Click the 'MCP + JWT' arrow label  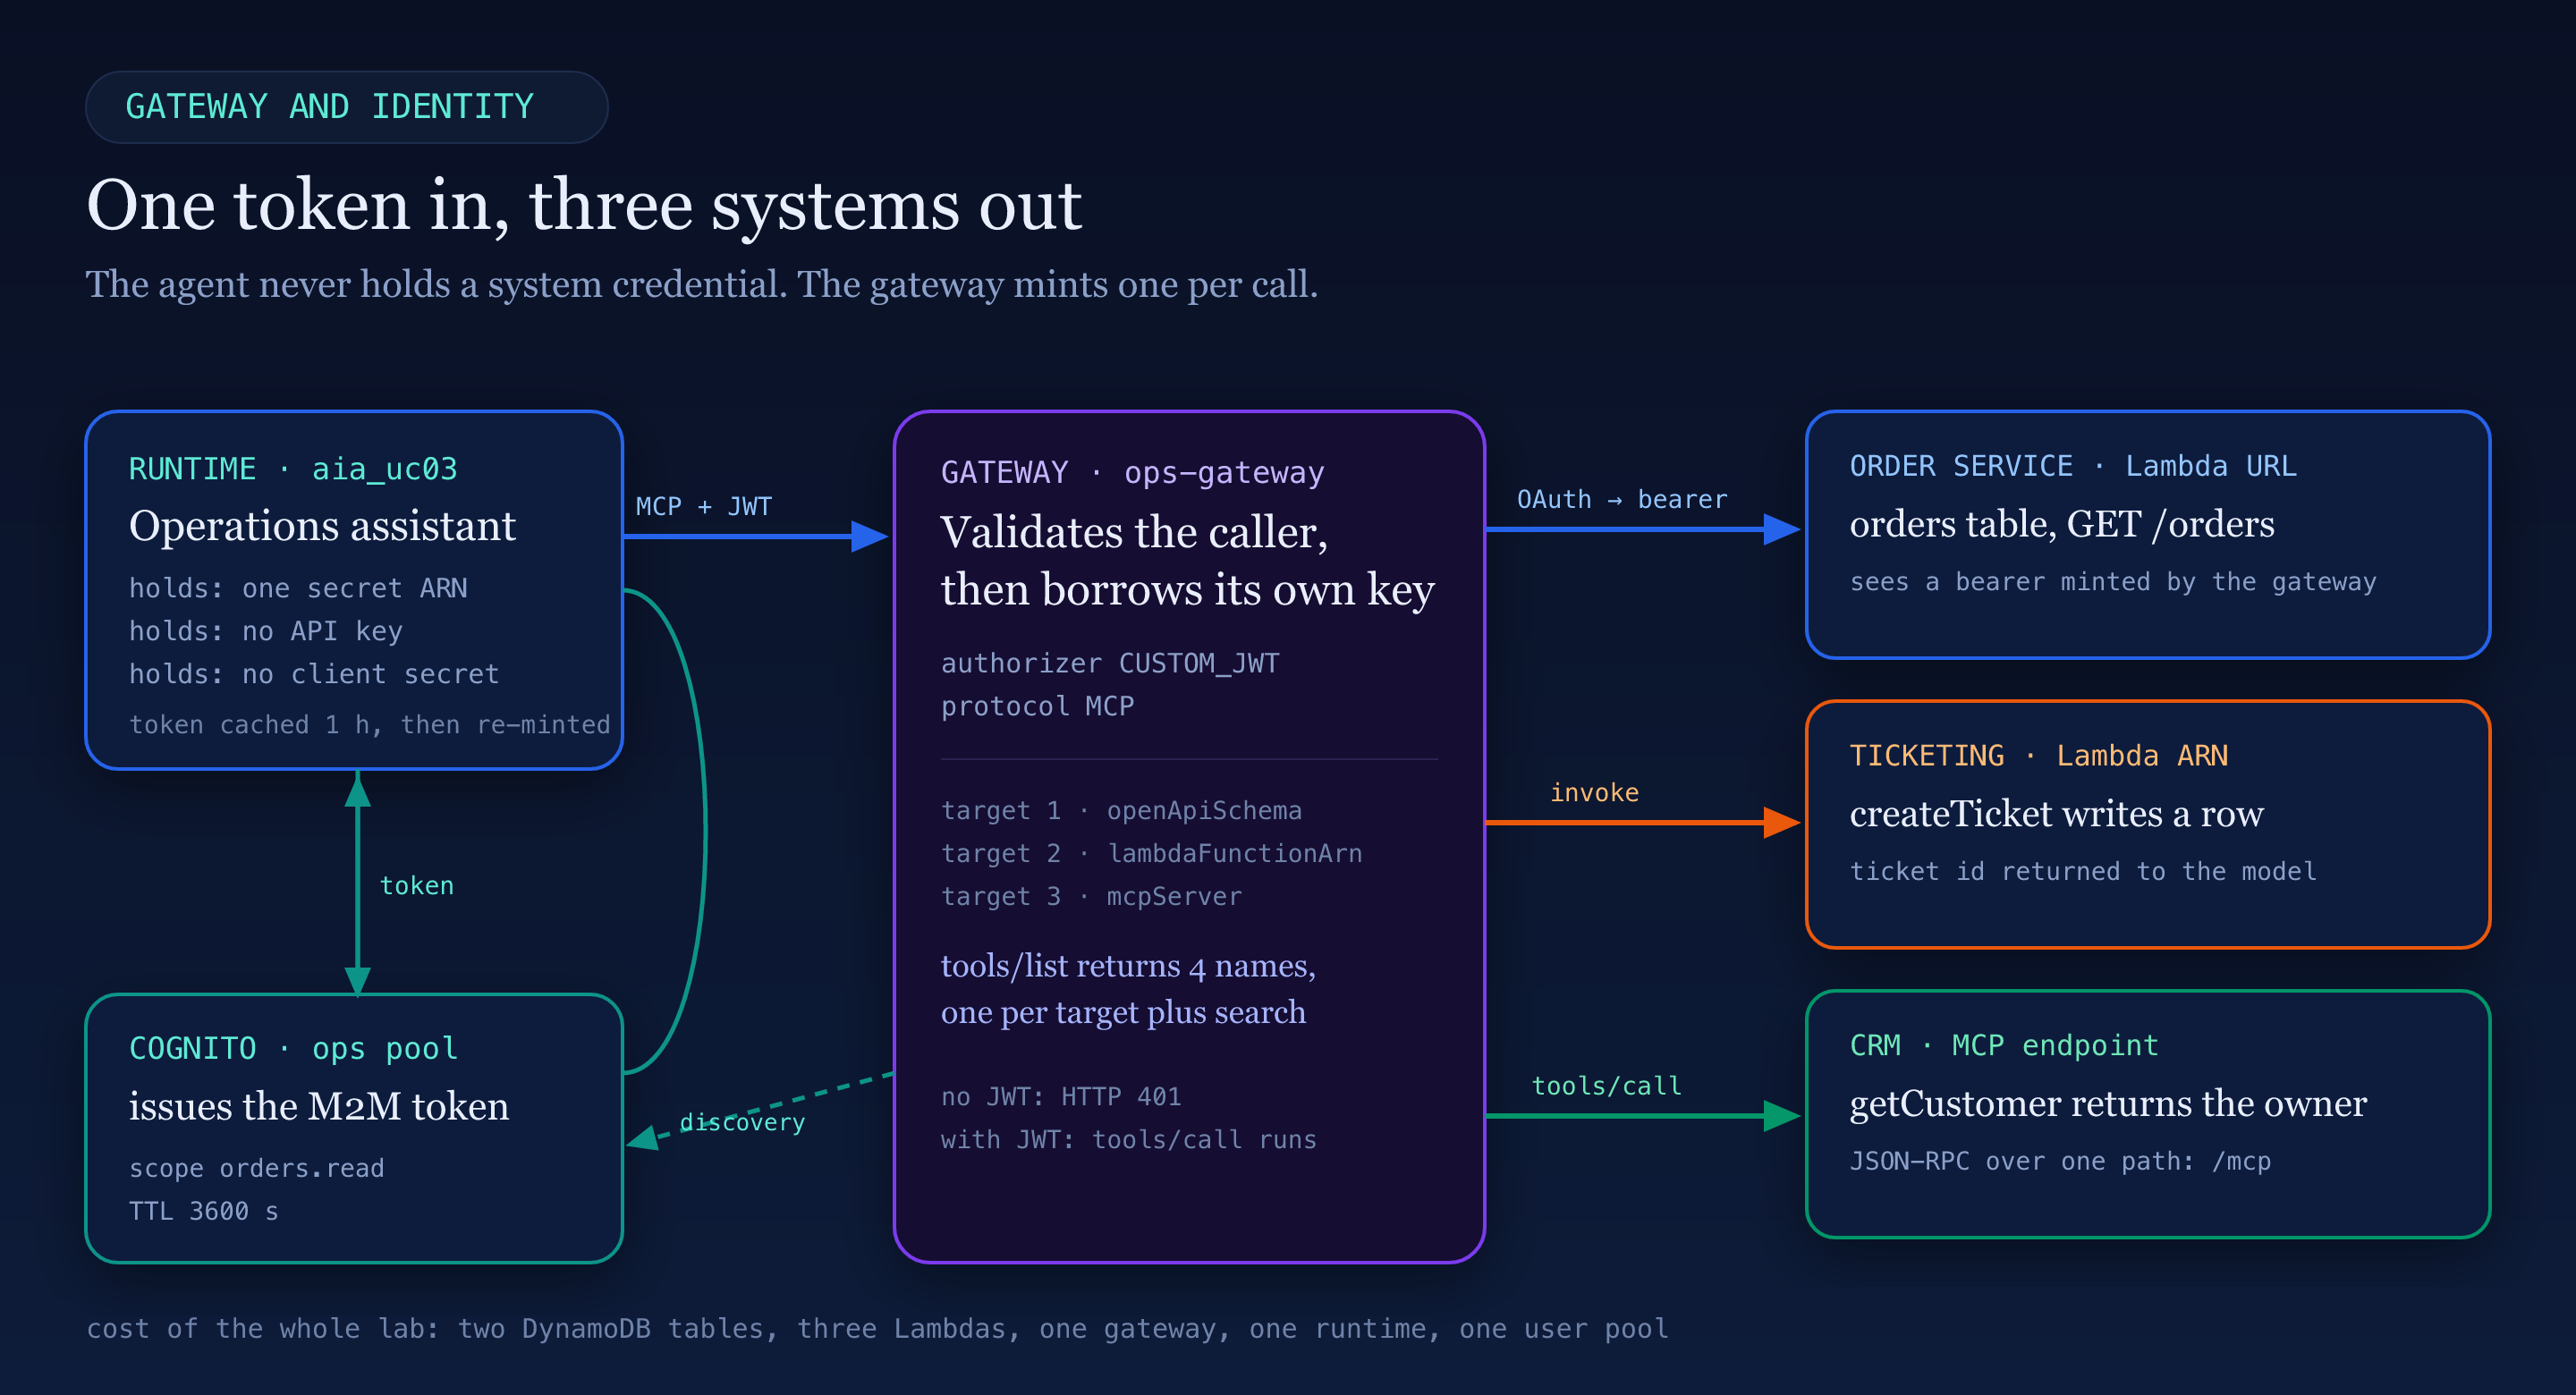704,506
